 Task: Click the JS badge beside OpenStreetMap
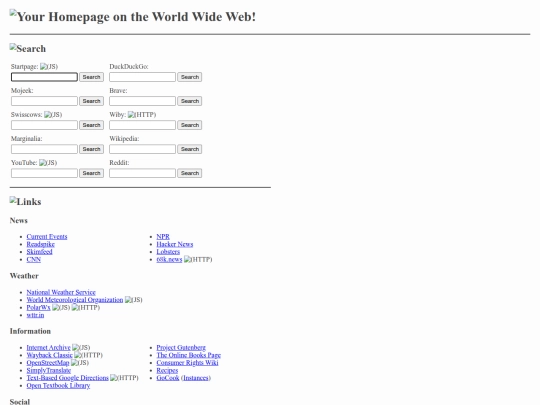coord(80,363)
